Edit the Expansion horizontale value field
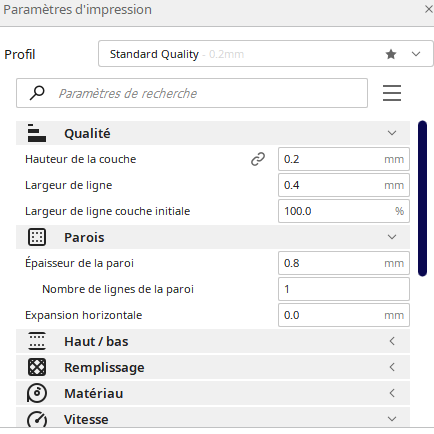434x434 pixels. tap(344, 315)
